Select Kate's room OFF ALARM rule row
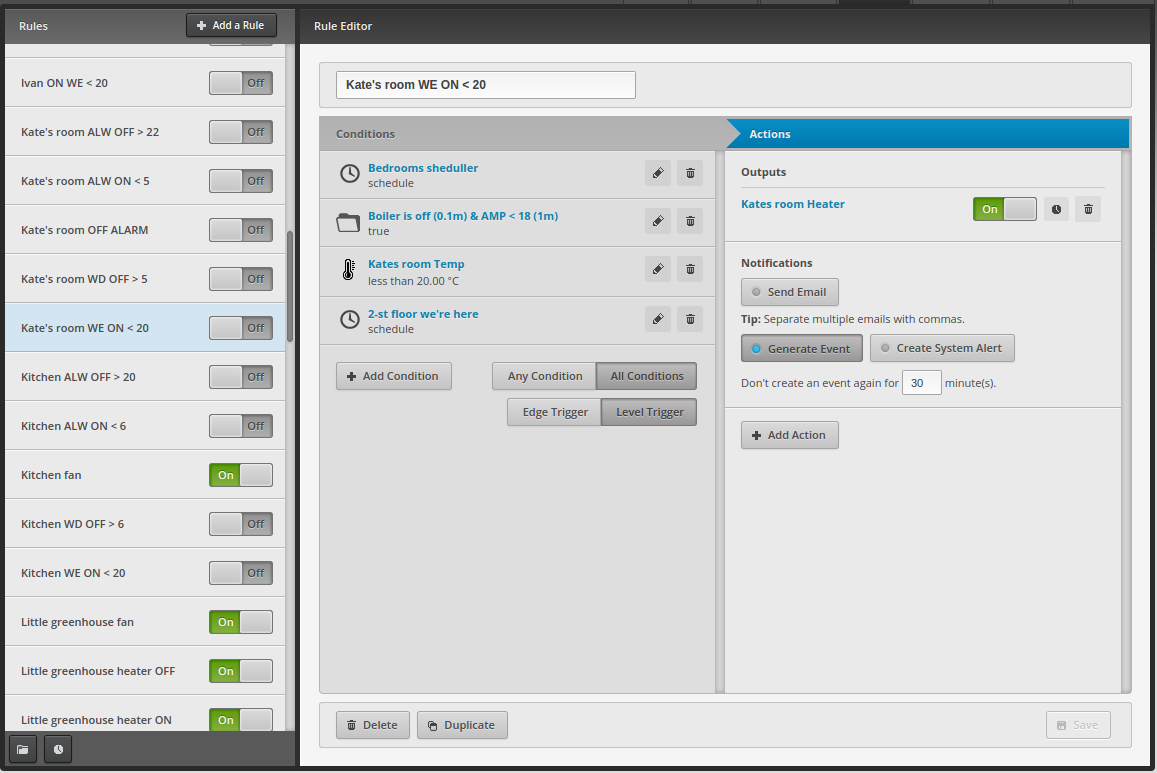Image resolution: width=1157 pixels, height=773 pixels. (x=145, y=230)
